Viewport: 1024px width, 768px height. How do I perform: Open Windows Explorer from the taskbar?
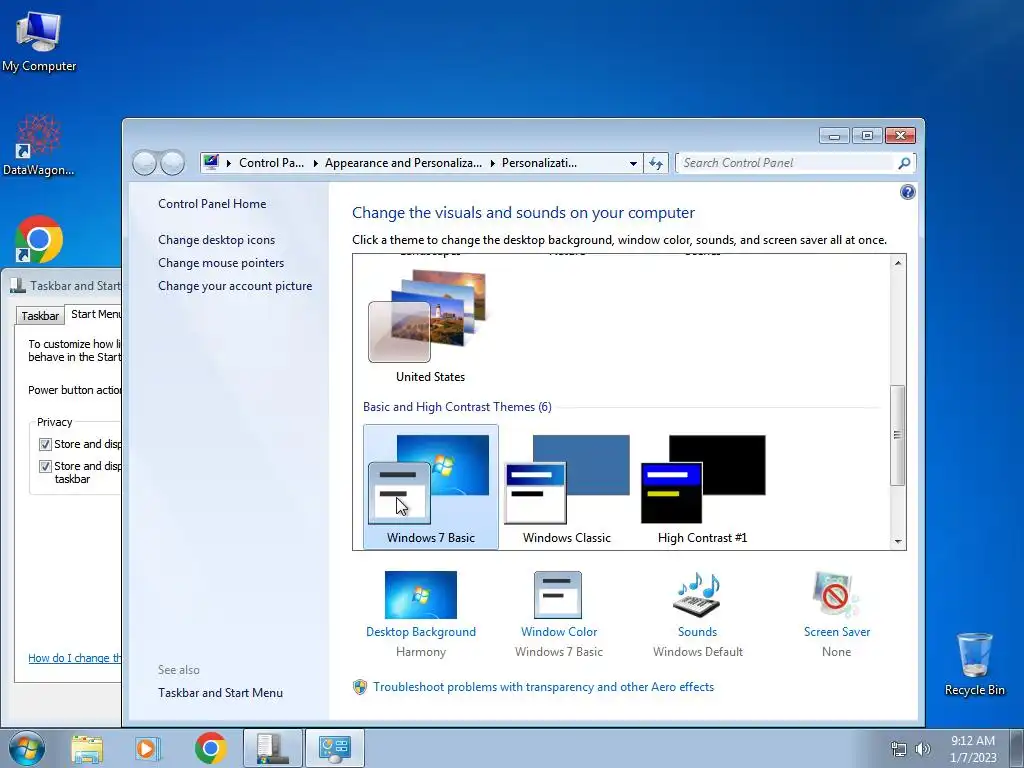point(87,748)
